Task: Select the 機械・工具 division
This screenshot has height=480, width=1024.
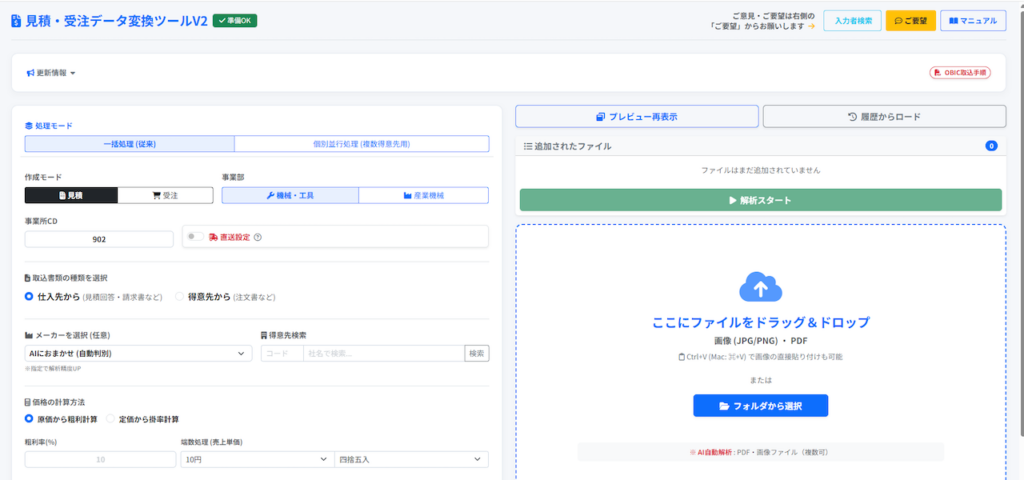Action: 290,195
